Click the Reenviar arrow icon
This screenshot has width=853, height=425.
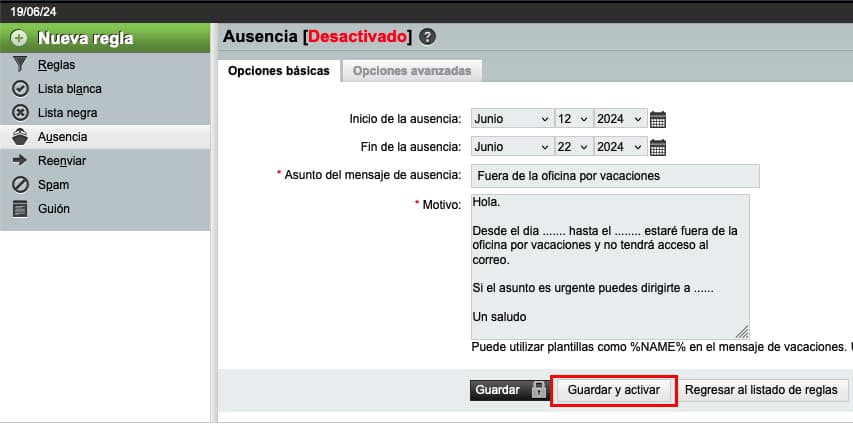(x=18, y=161)
